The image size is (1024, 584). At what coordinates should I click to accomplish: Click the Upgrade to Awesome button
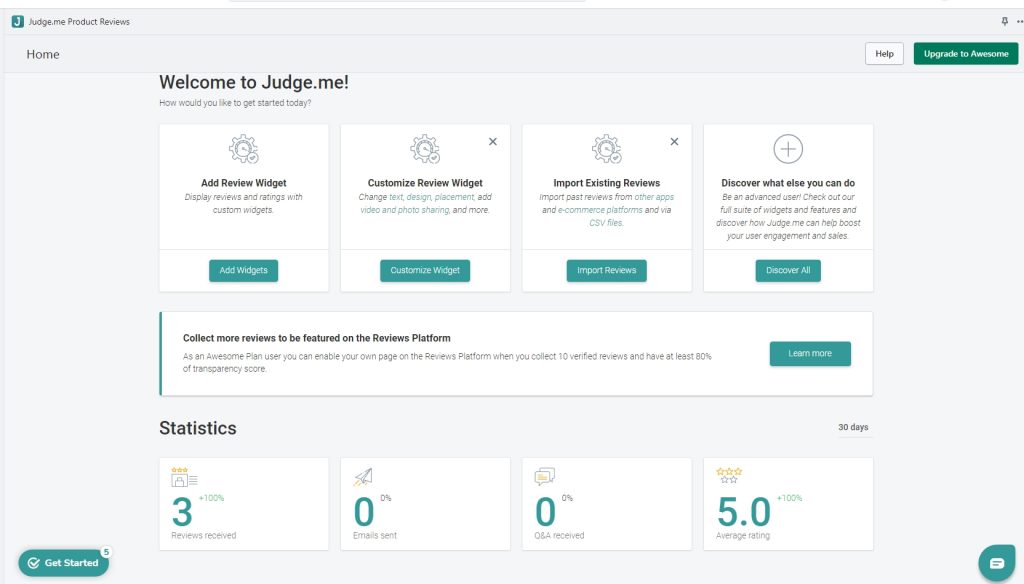[966, 54]
